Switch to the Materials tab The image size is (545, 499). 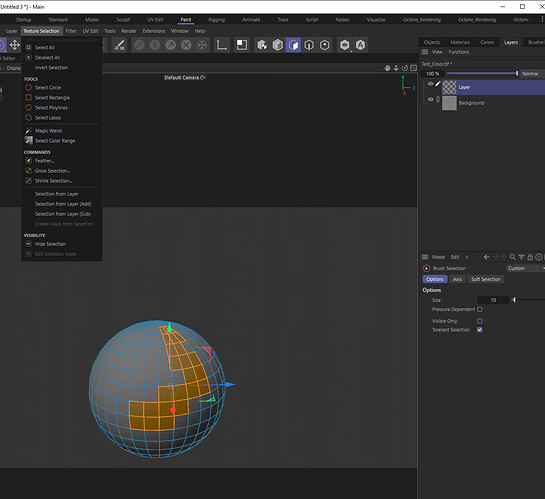click(x=460, y=42)
